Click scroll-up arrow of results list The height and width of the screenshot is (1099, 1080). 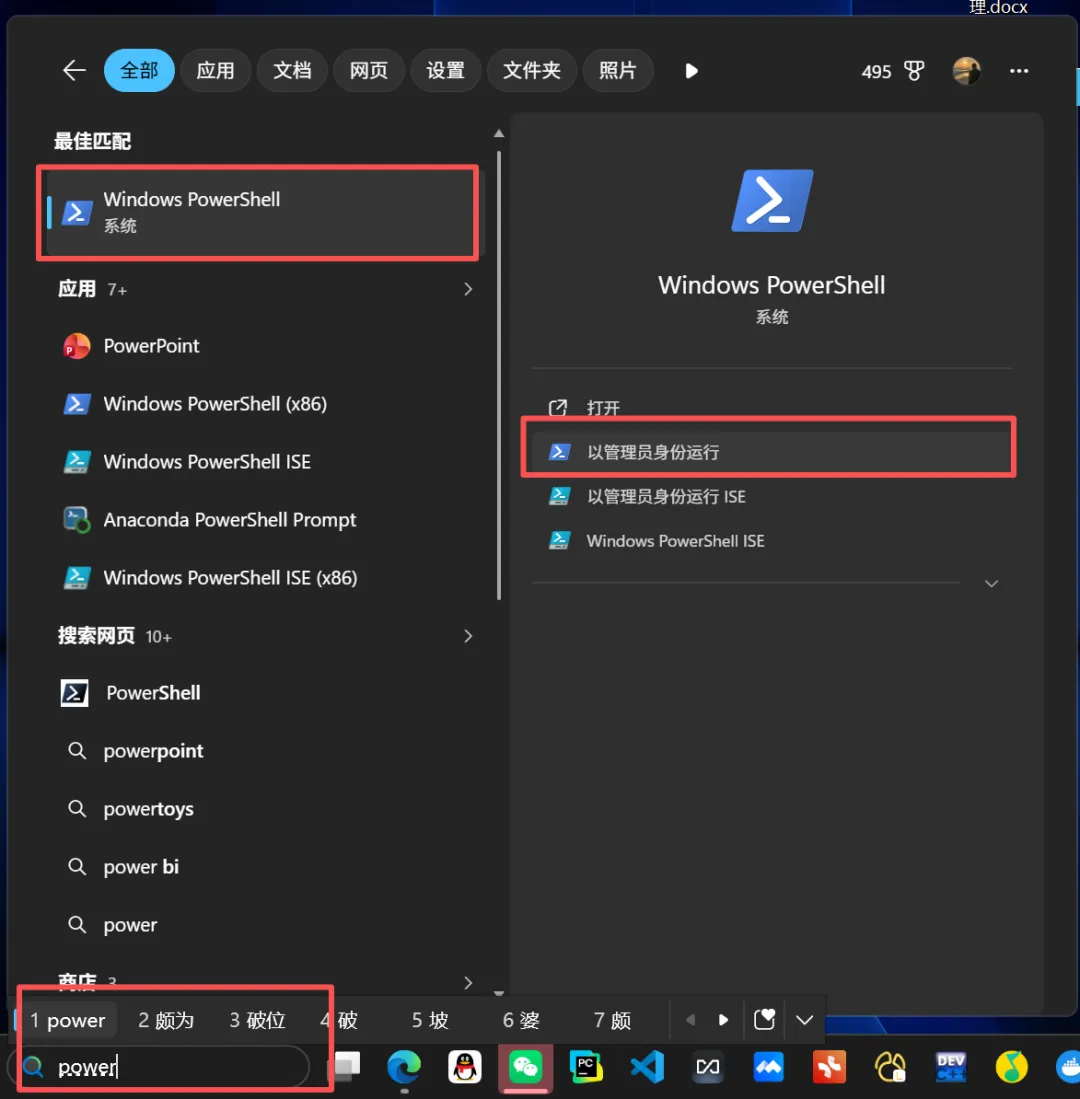click(x=498, y=133)
